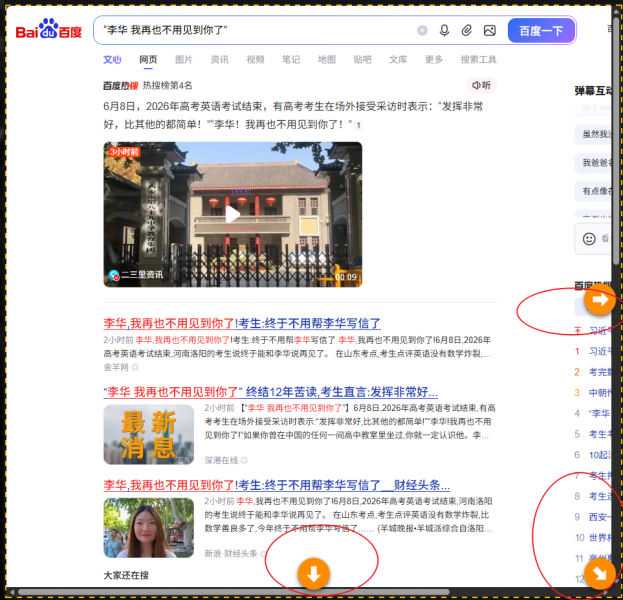Clear the search box with the X icon

[x=422, y=30]
